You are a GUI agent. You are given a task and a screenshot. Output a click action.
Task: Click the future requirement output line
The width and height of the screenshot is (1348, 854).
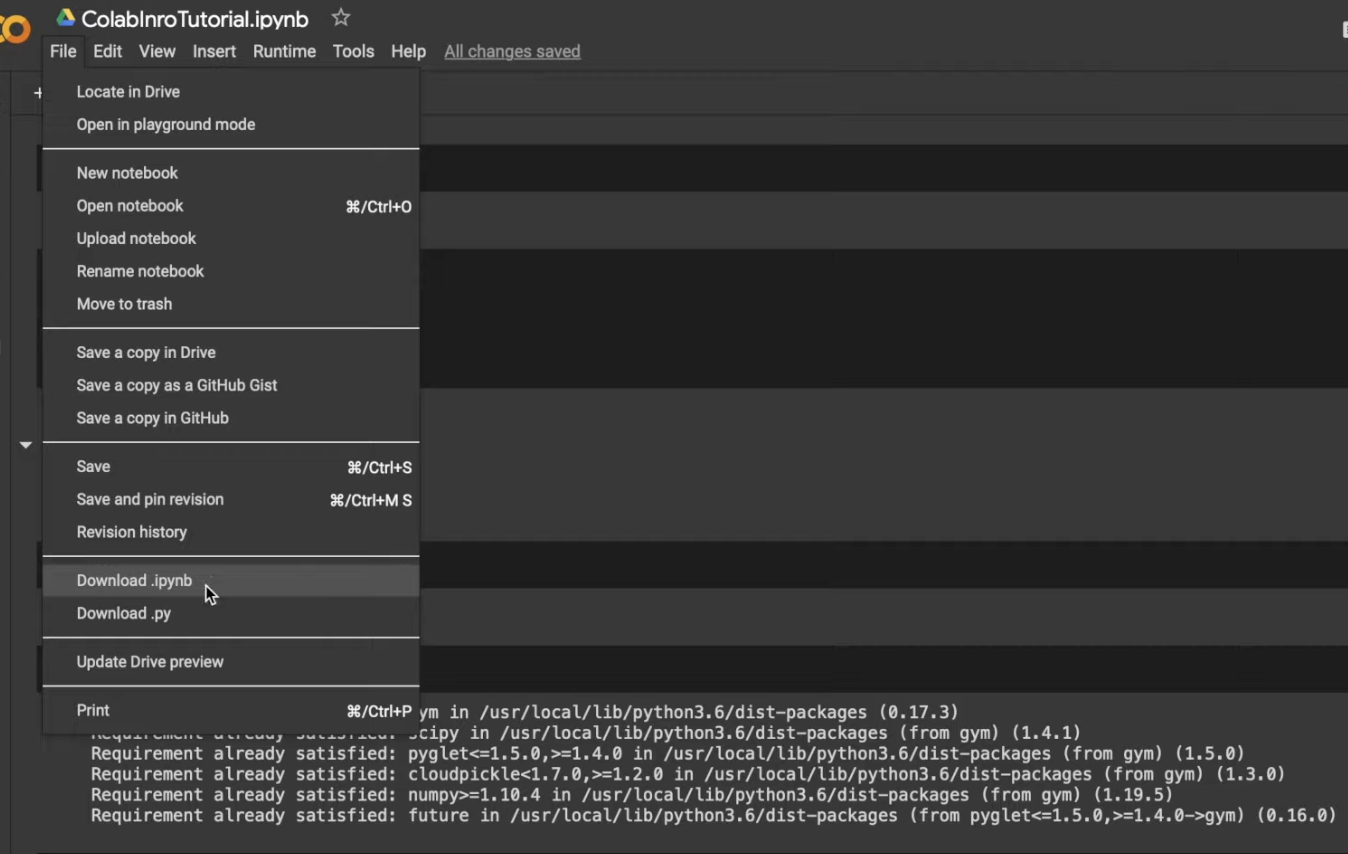click(714, 816)
